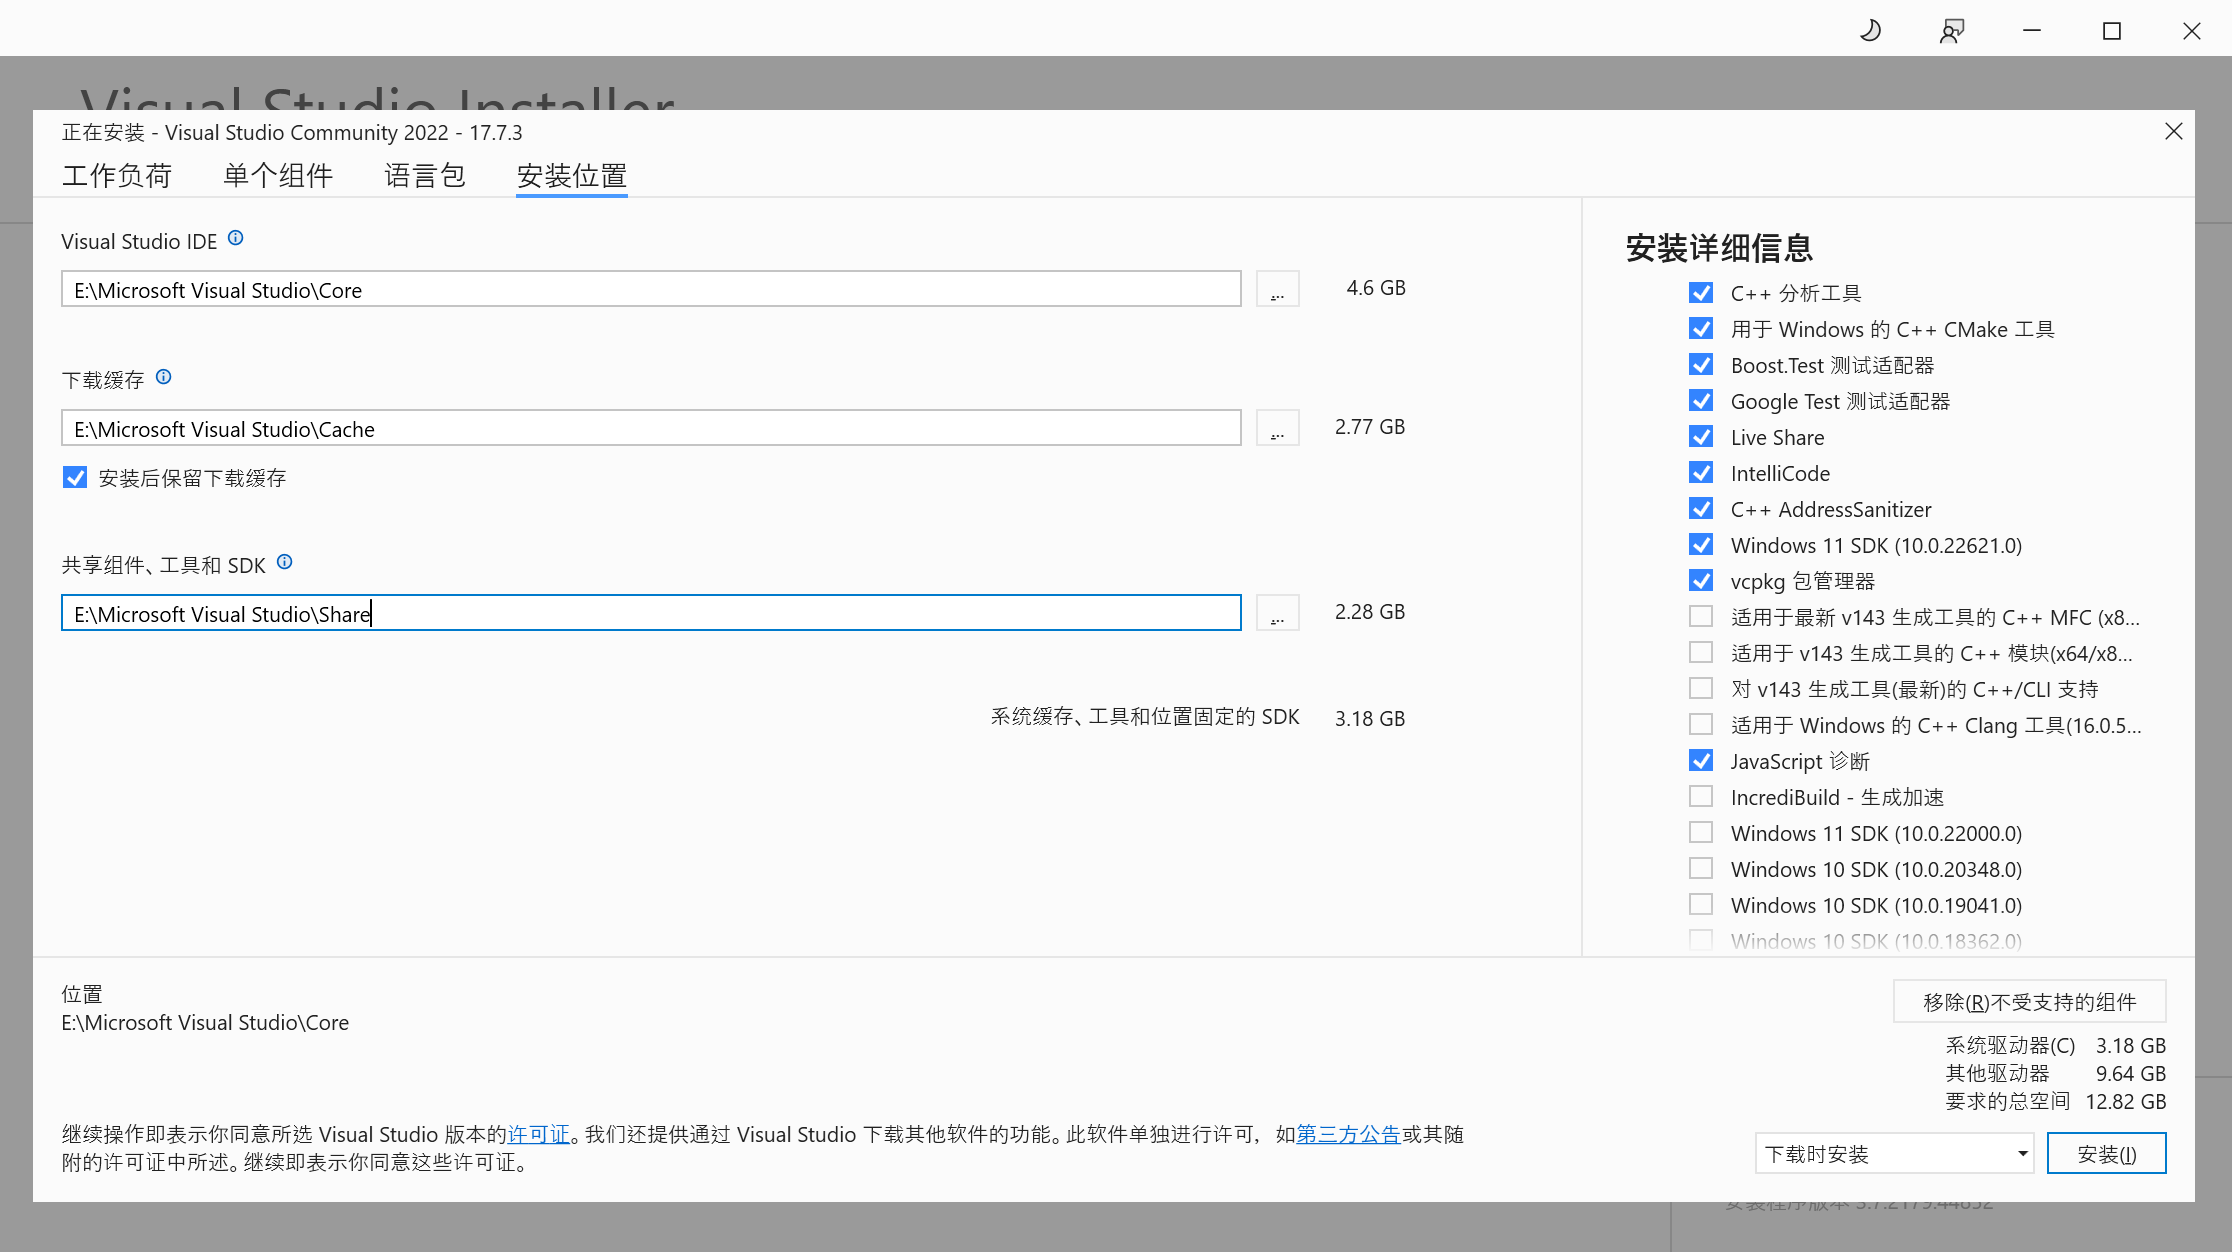Open the 许可证 link
This screenshot has width=2232, height=1252.
539,1134
